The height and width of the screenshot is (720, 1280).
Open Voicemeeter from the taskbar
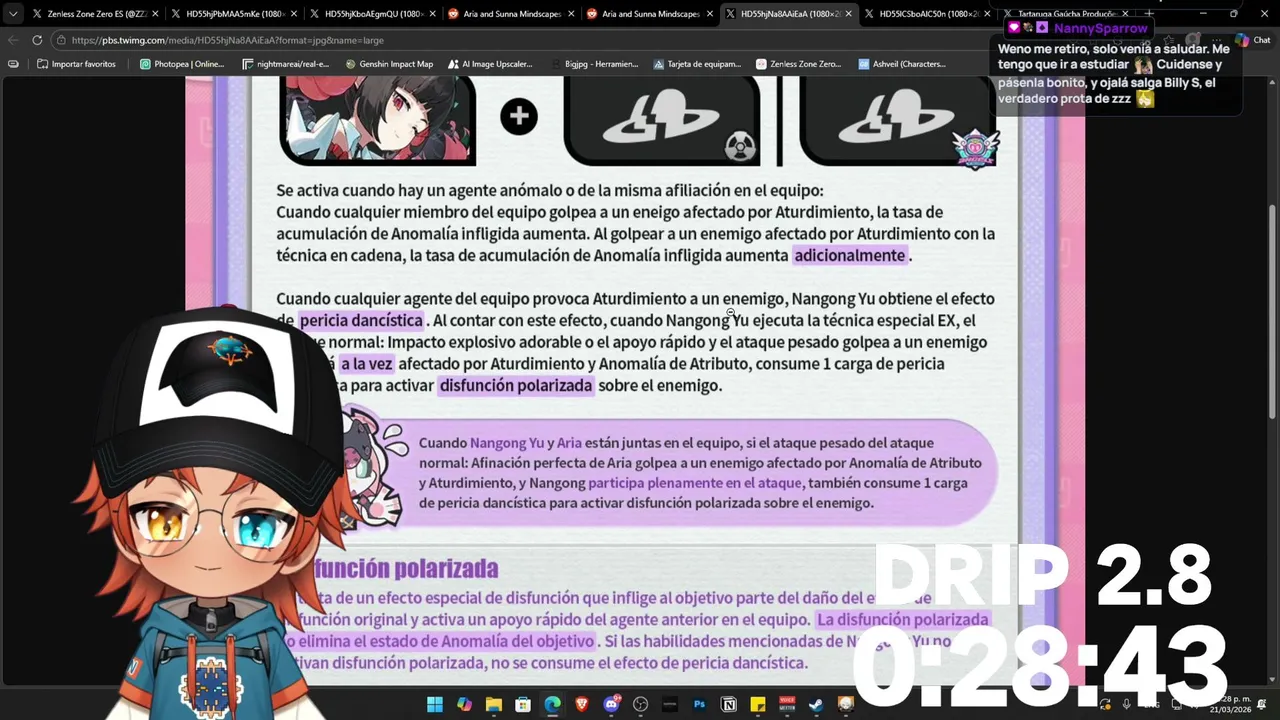(x=787, y=704)
